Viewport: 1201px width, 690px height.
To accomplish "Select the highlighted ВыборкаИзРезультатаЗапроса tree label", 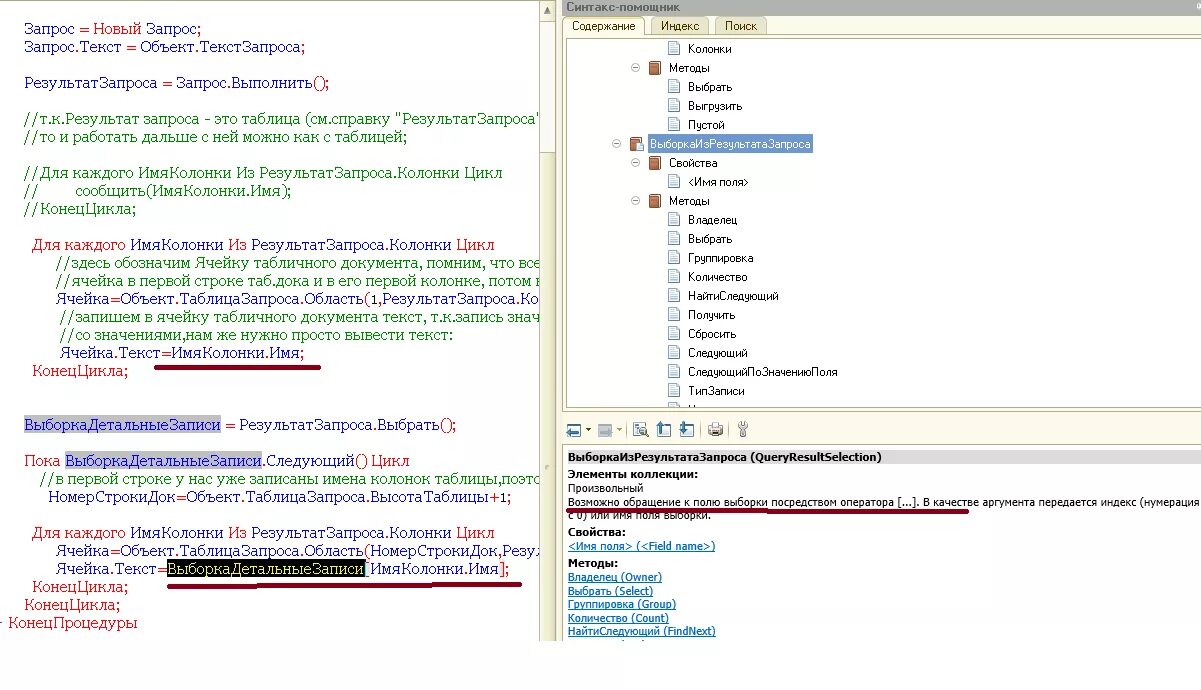I will pyautogui.click(x=730, y=144).
